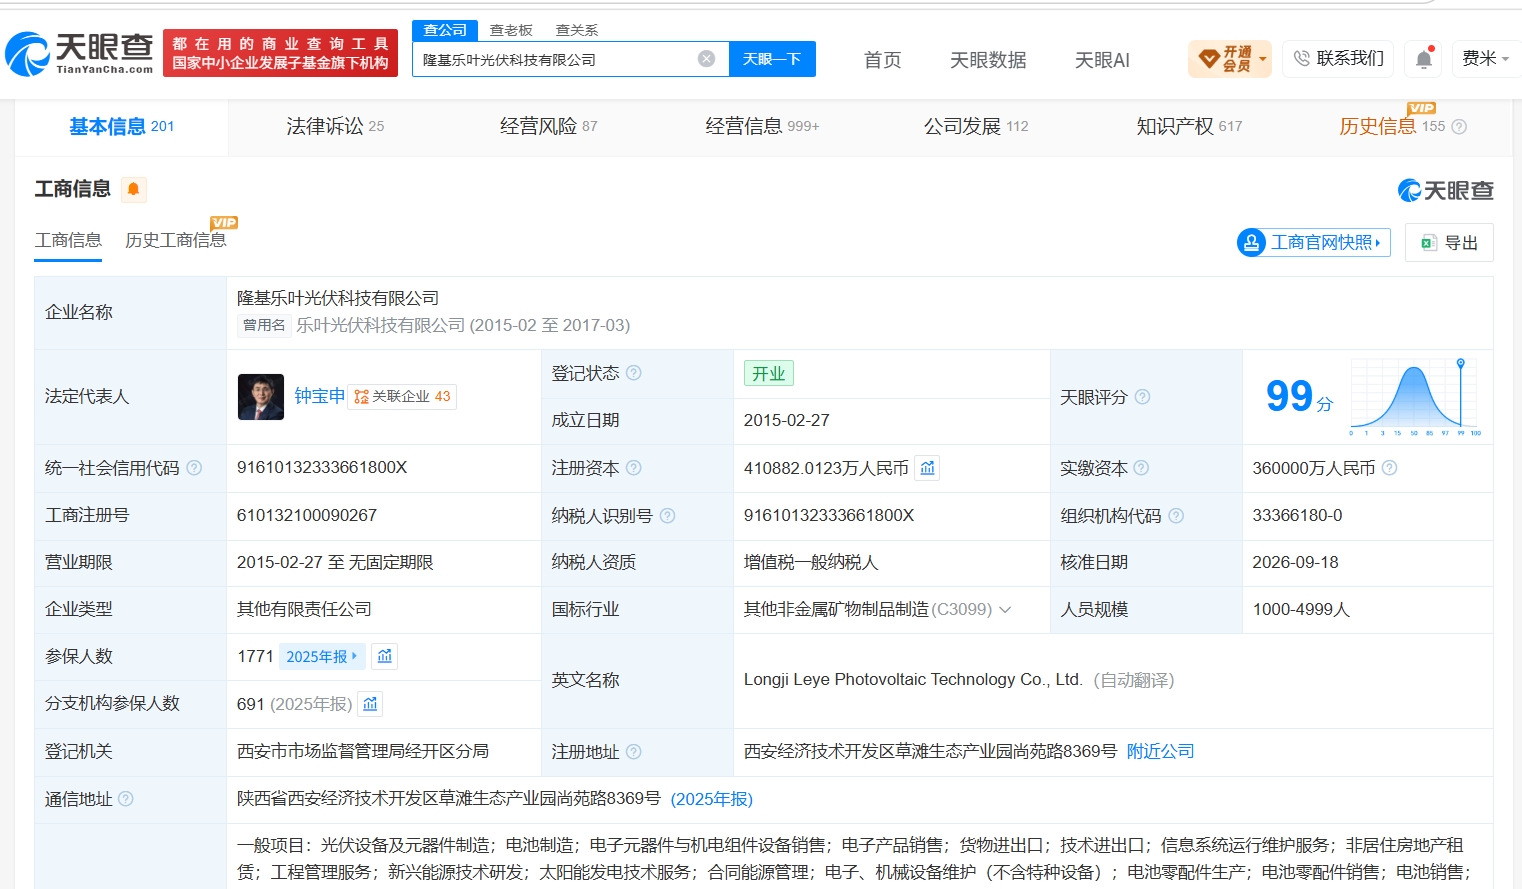Open 天眼数据 in top navigation
1522x889 pixels.
[988, 60]
